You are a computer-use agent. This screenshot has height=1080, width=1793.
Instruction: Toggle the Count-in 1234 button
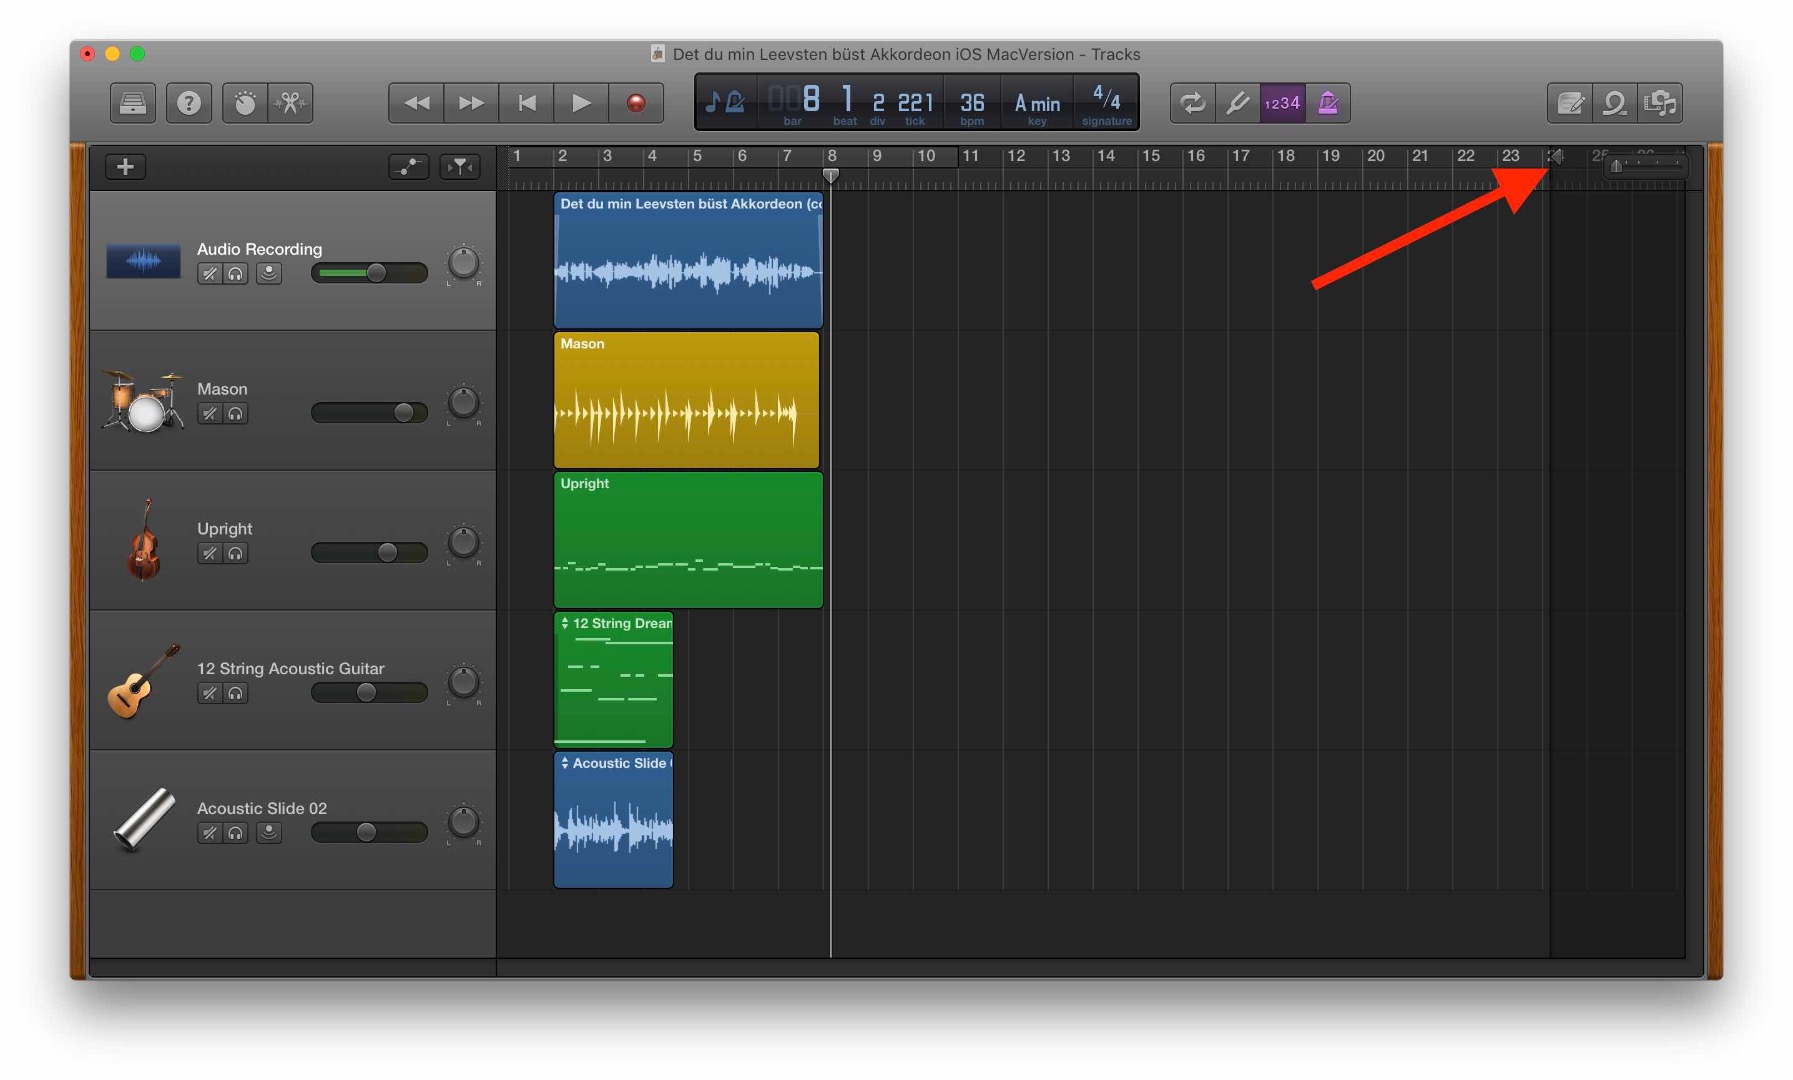[1282, 102]
